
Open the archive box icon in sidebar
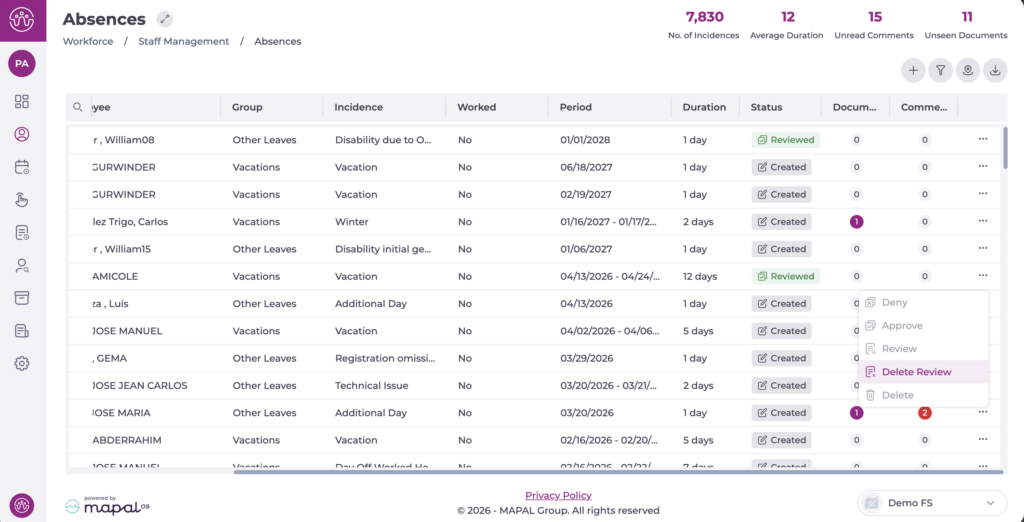pos(22,298)
